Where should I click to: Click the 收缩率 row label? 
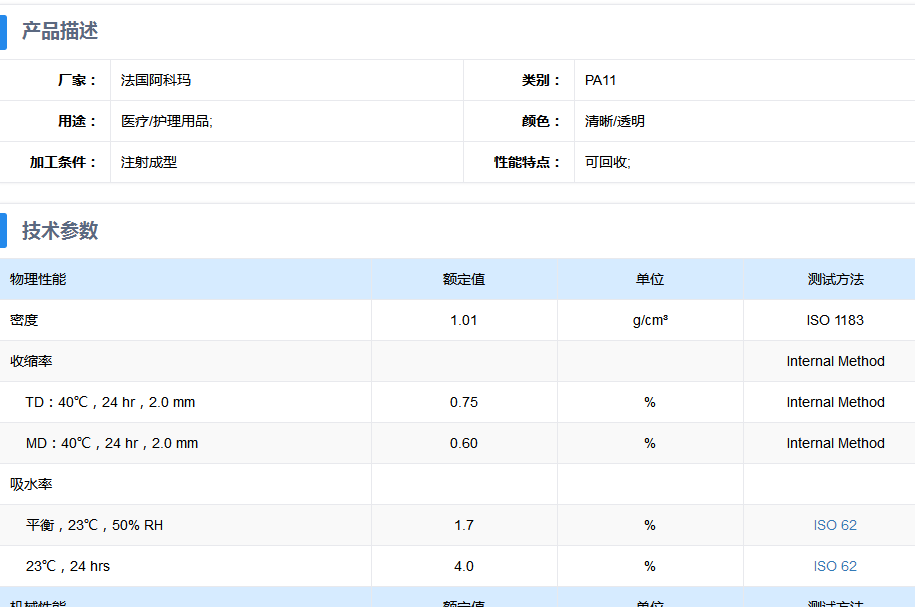pyautogui.click(x=31, y=361)
